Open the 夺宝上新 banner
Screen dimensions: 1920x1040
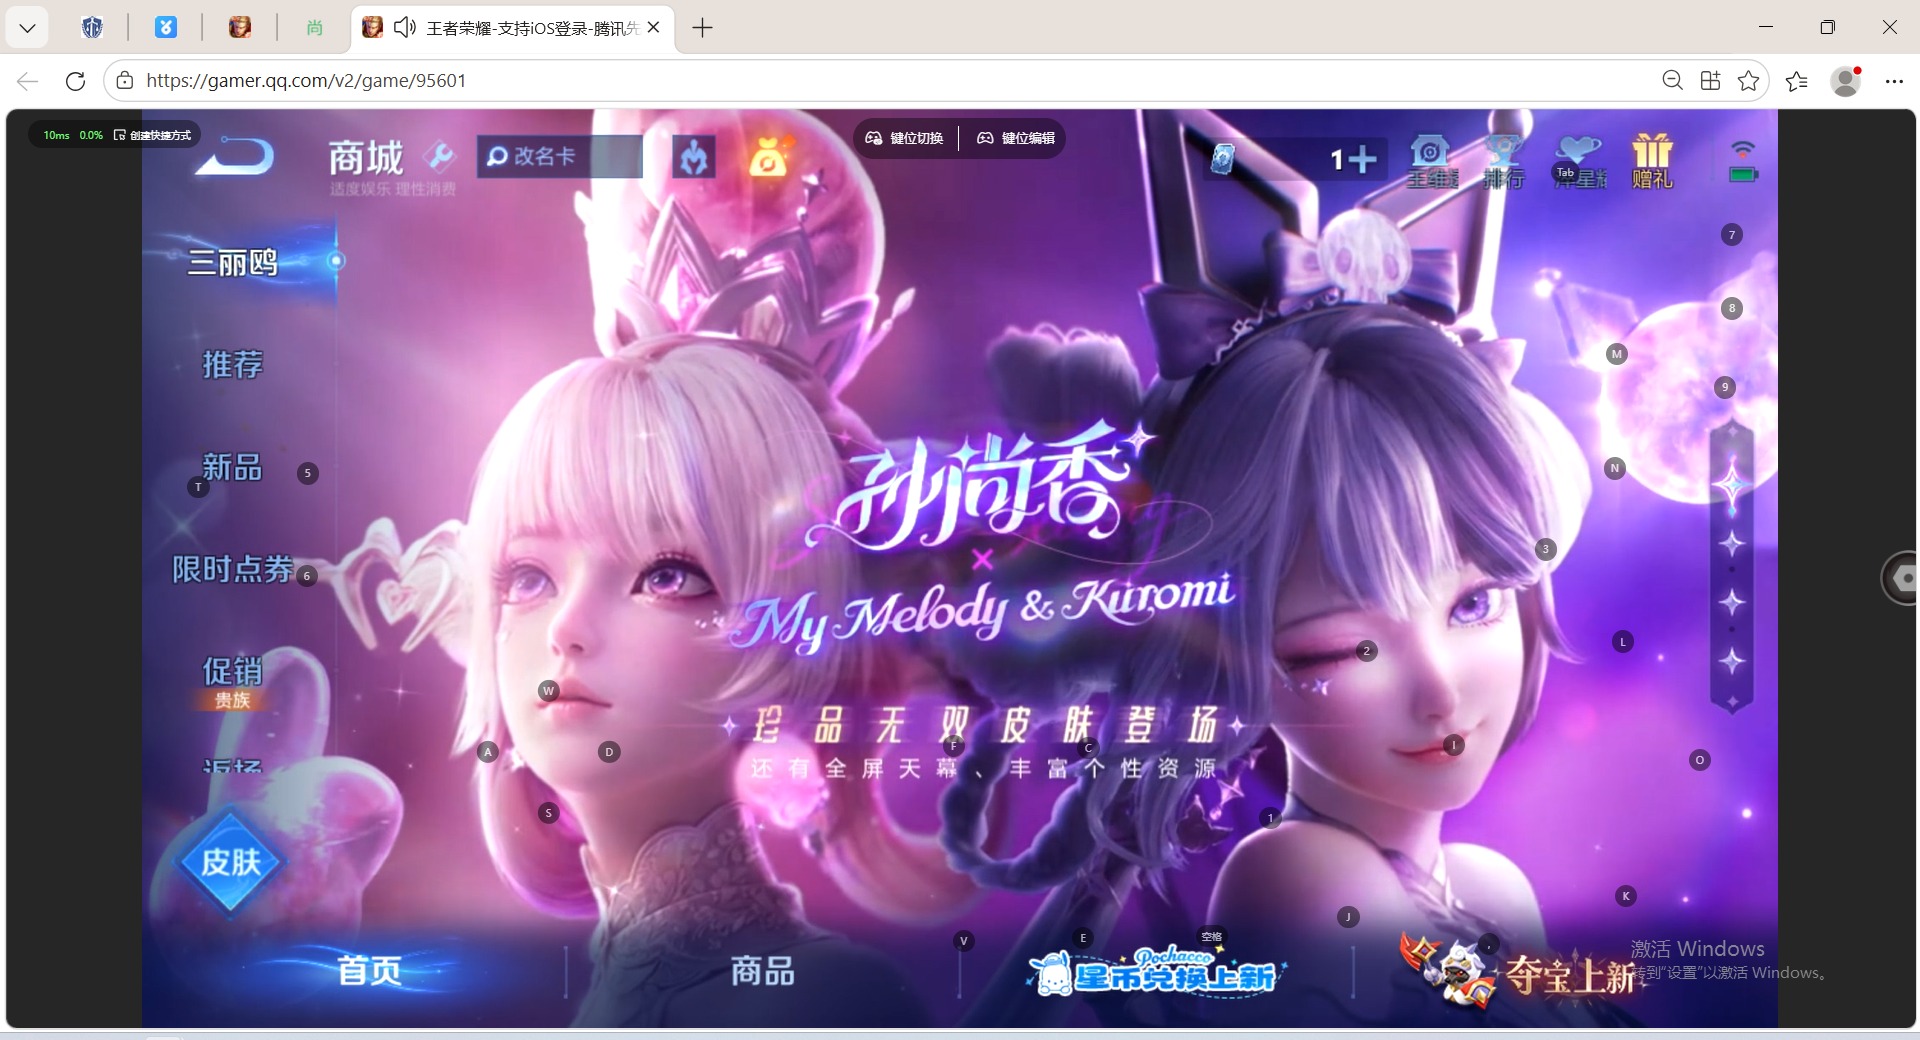1520,971
